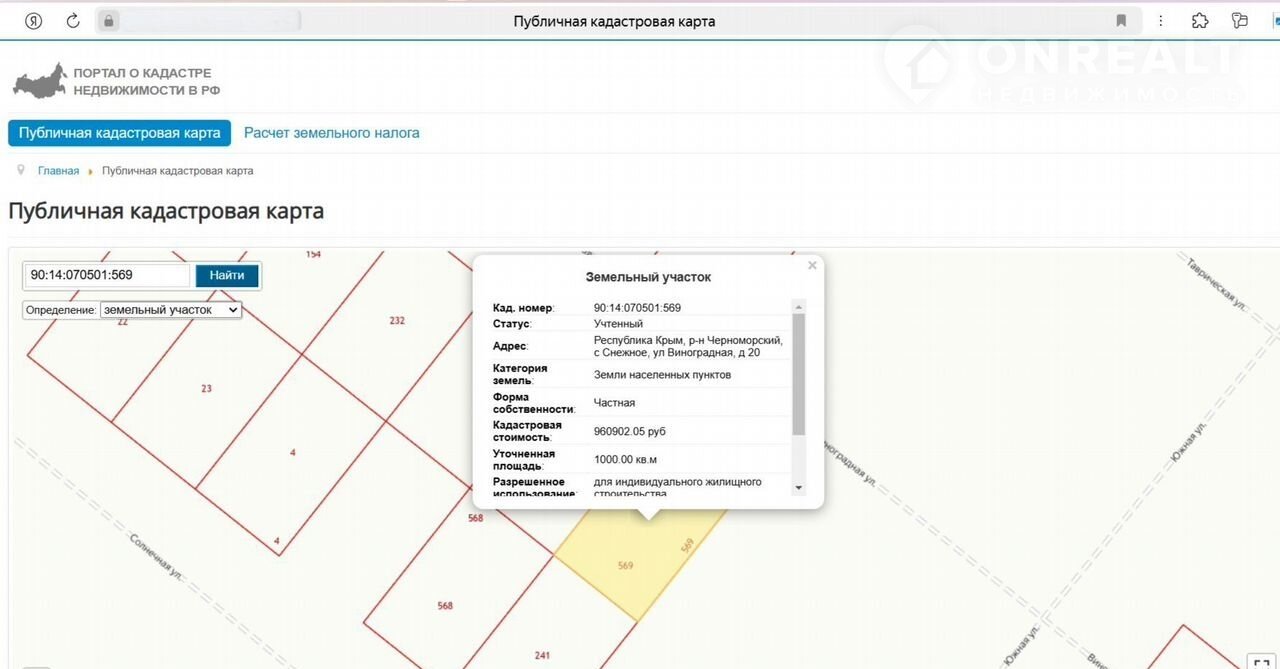Click the cadastral number search field
Viewport: 1280px width, 669px height.
[x=108, y=275]
